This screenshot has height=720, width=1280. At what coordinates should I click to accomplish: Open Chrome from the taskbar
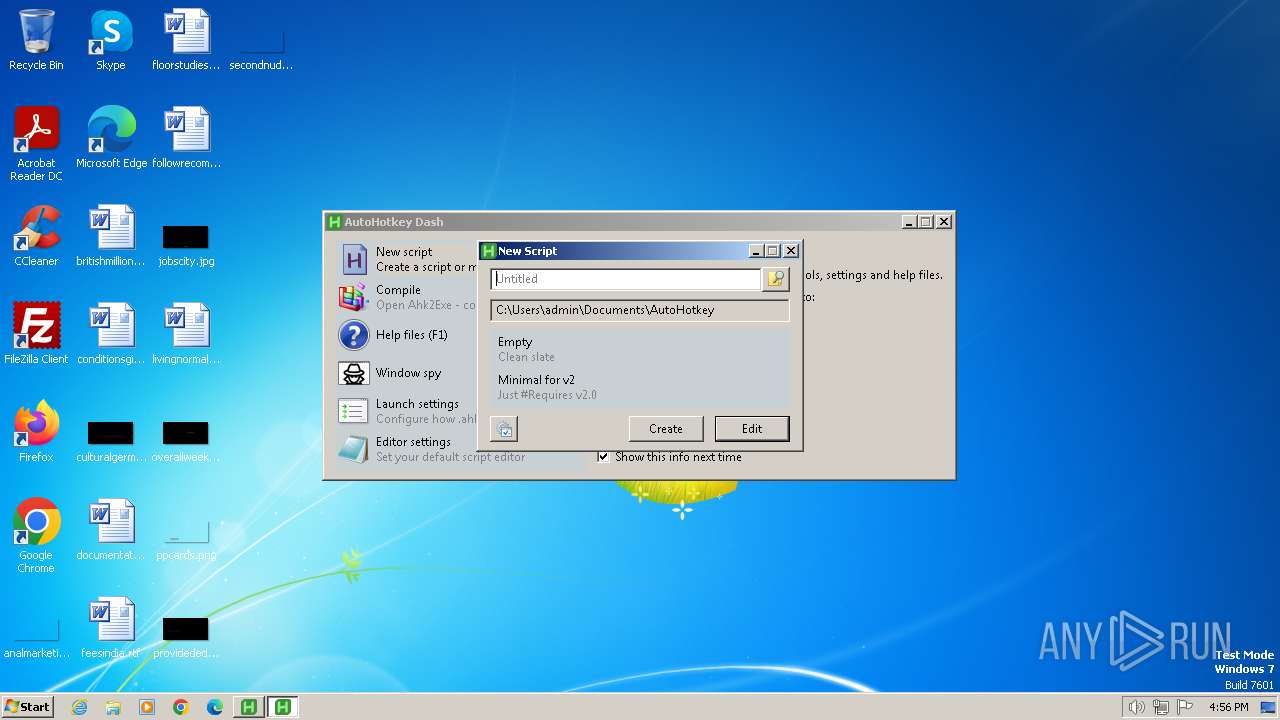(x=181, y=707)
